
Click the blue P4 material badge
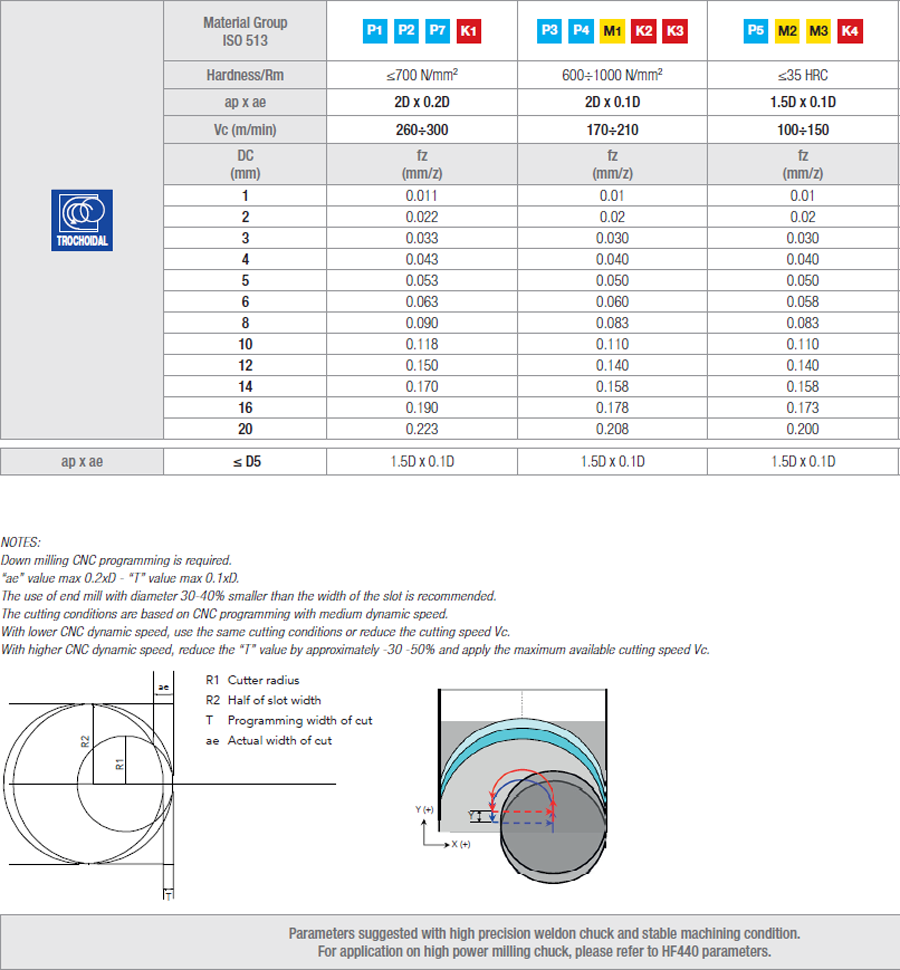click(x=581, y=32)
